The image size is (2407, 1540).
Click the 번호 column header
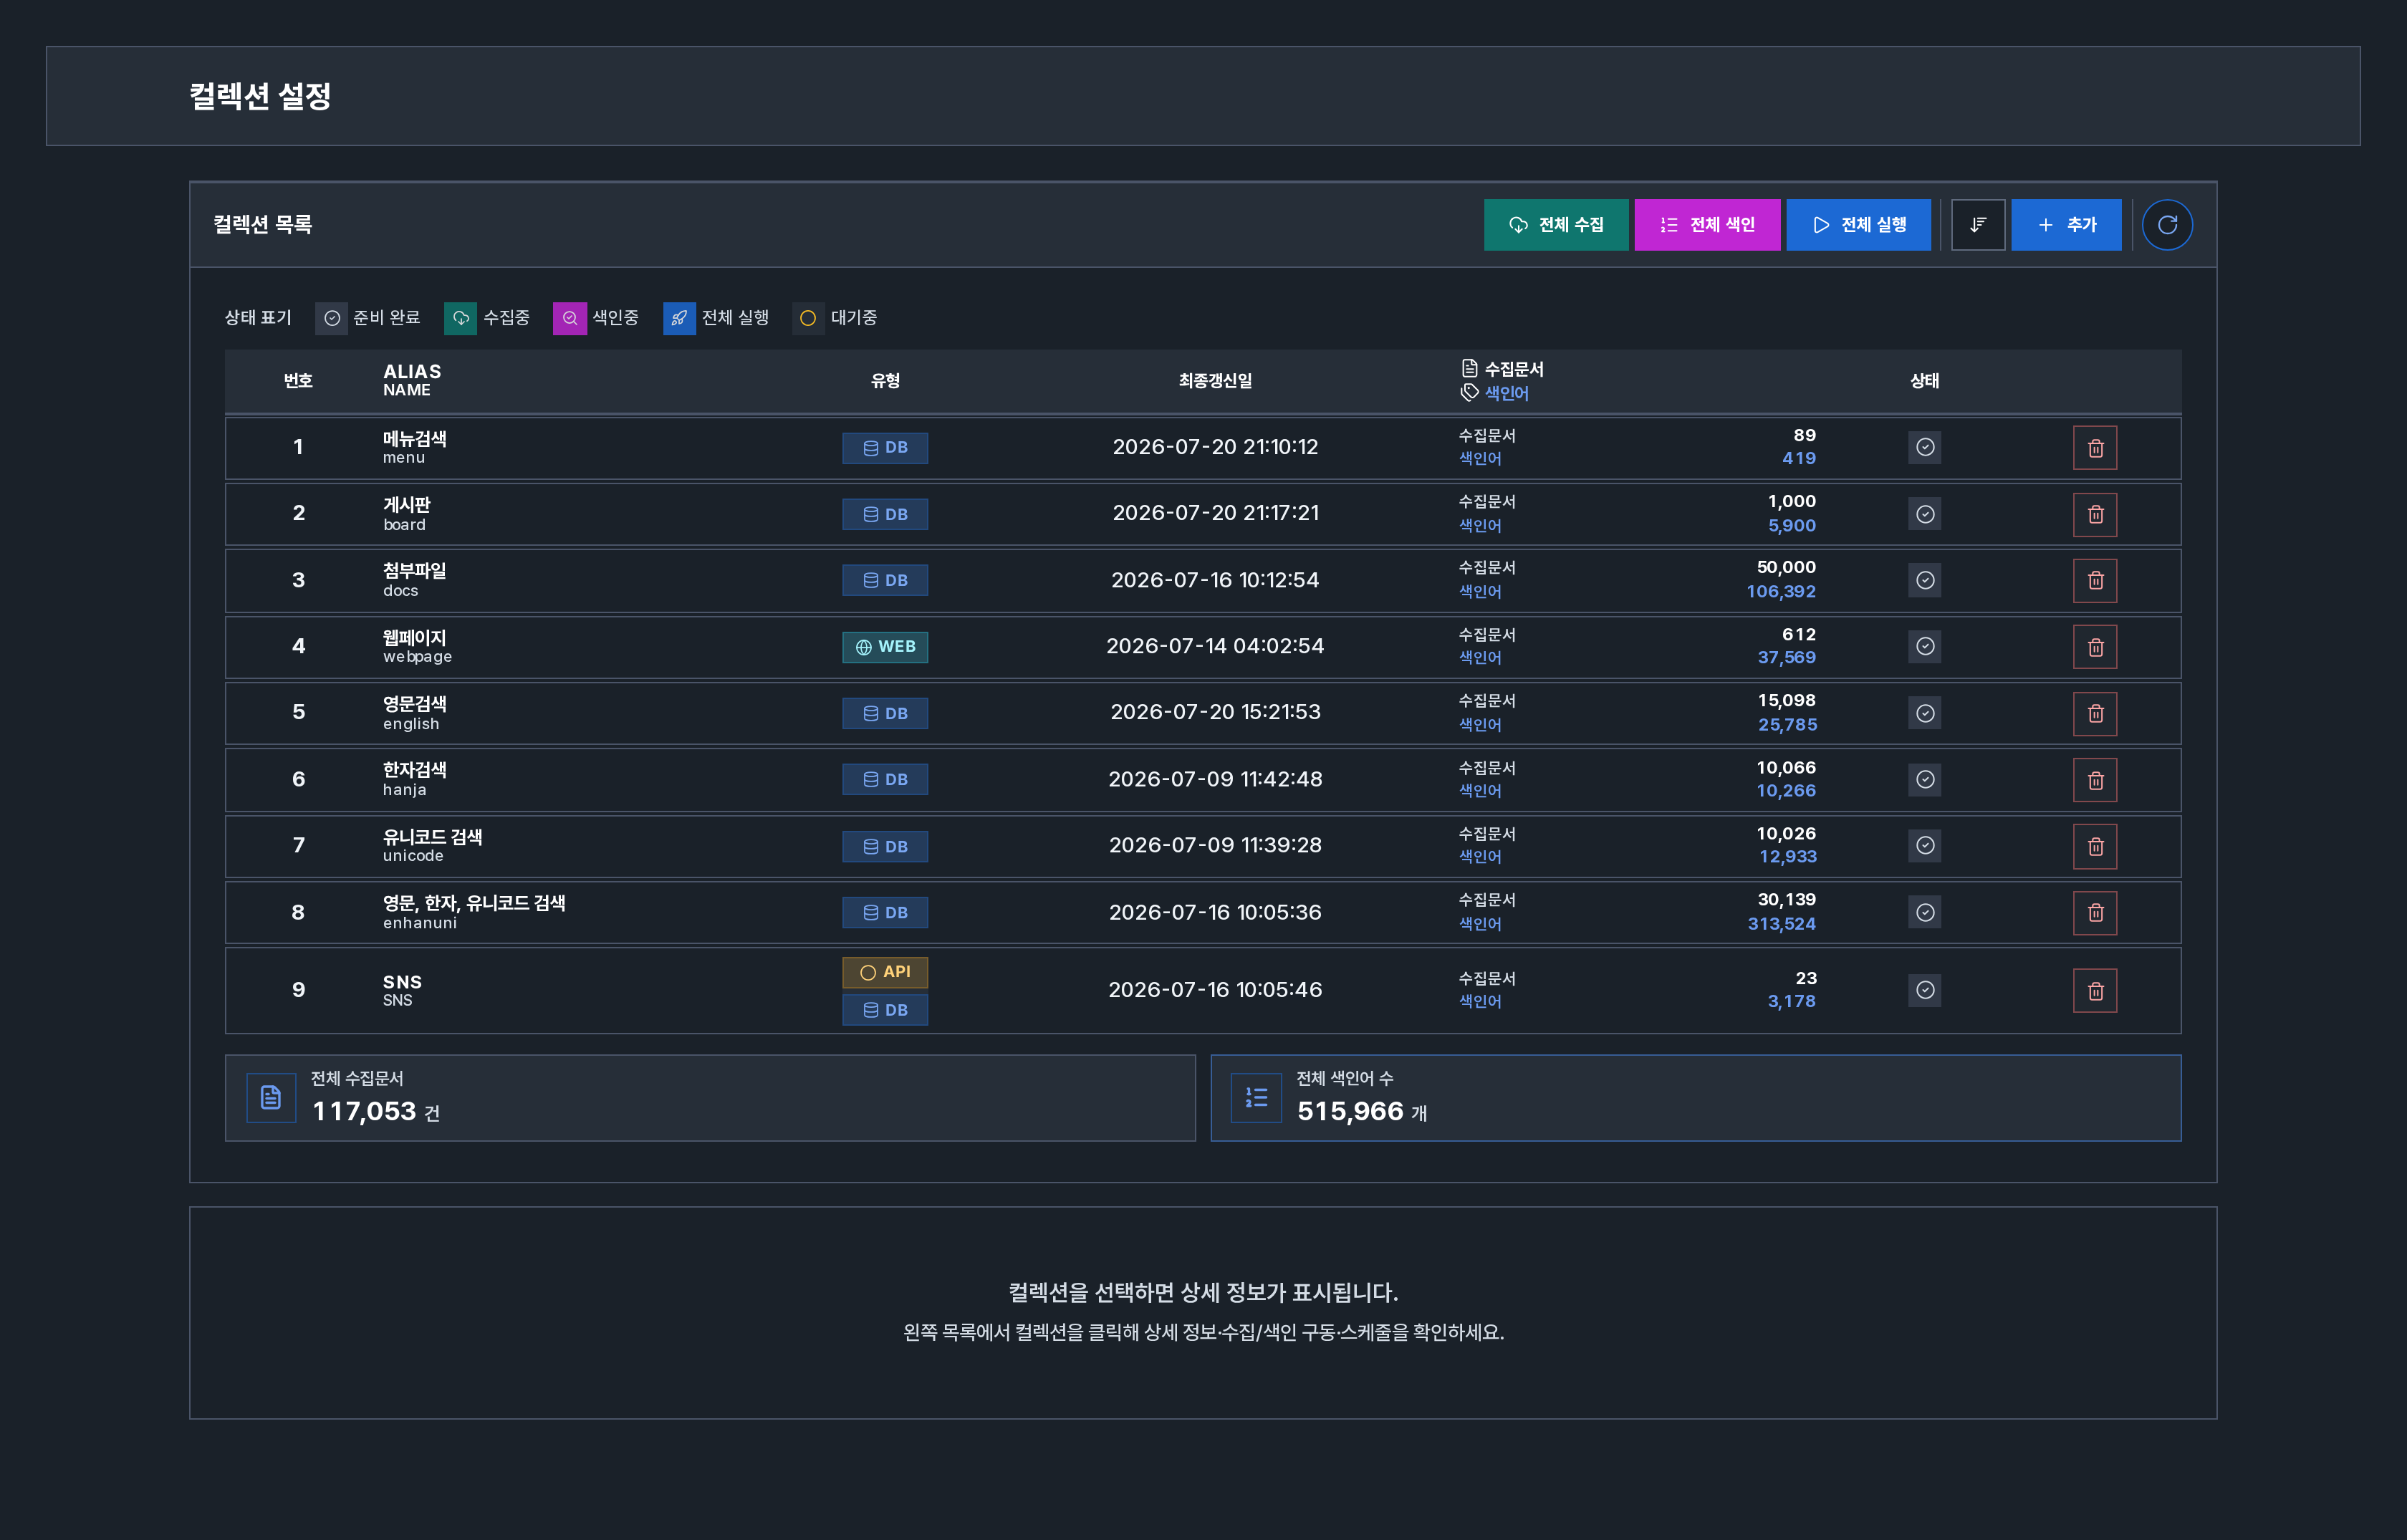coord(298,381)
